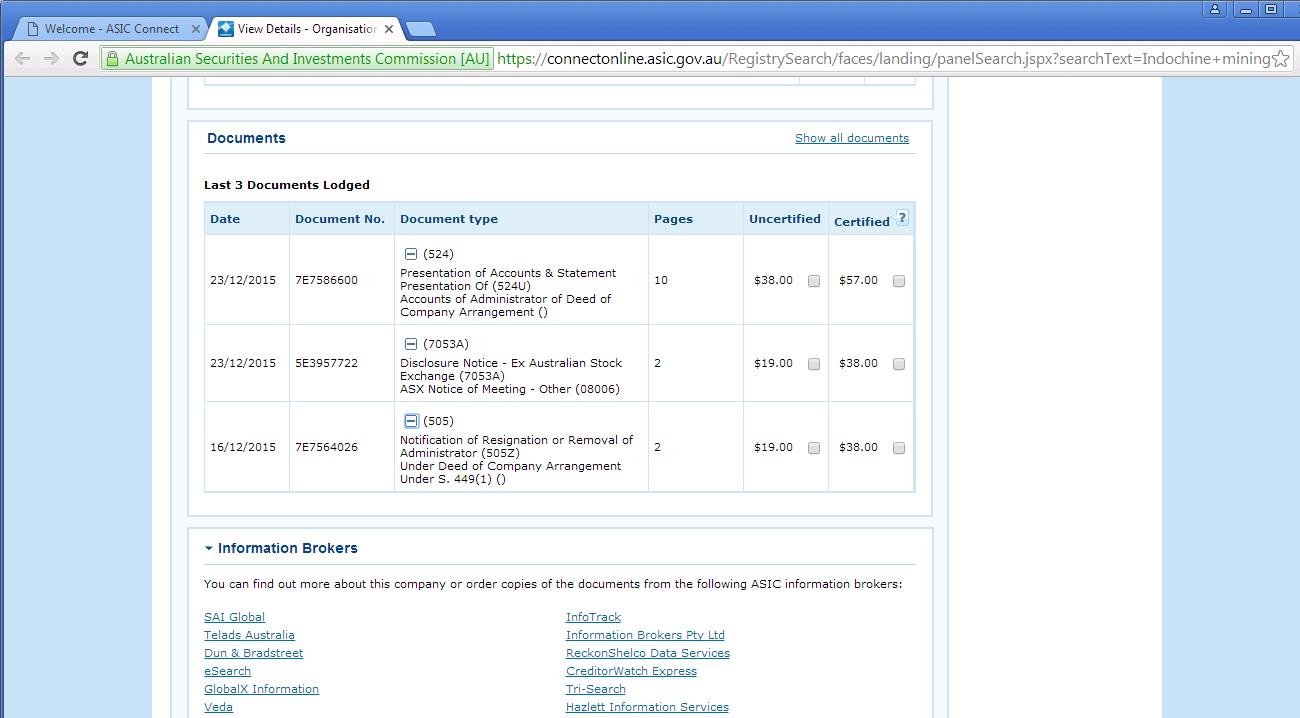Tick the $38.00 certified checkbox for 5E3957722
This screenshot has width=1300, height=718.
[899, 364]
